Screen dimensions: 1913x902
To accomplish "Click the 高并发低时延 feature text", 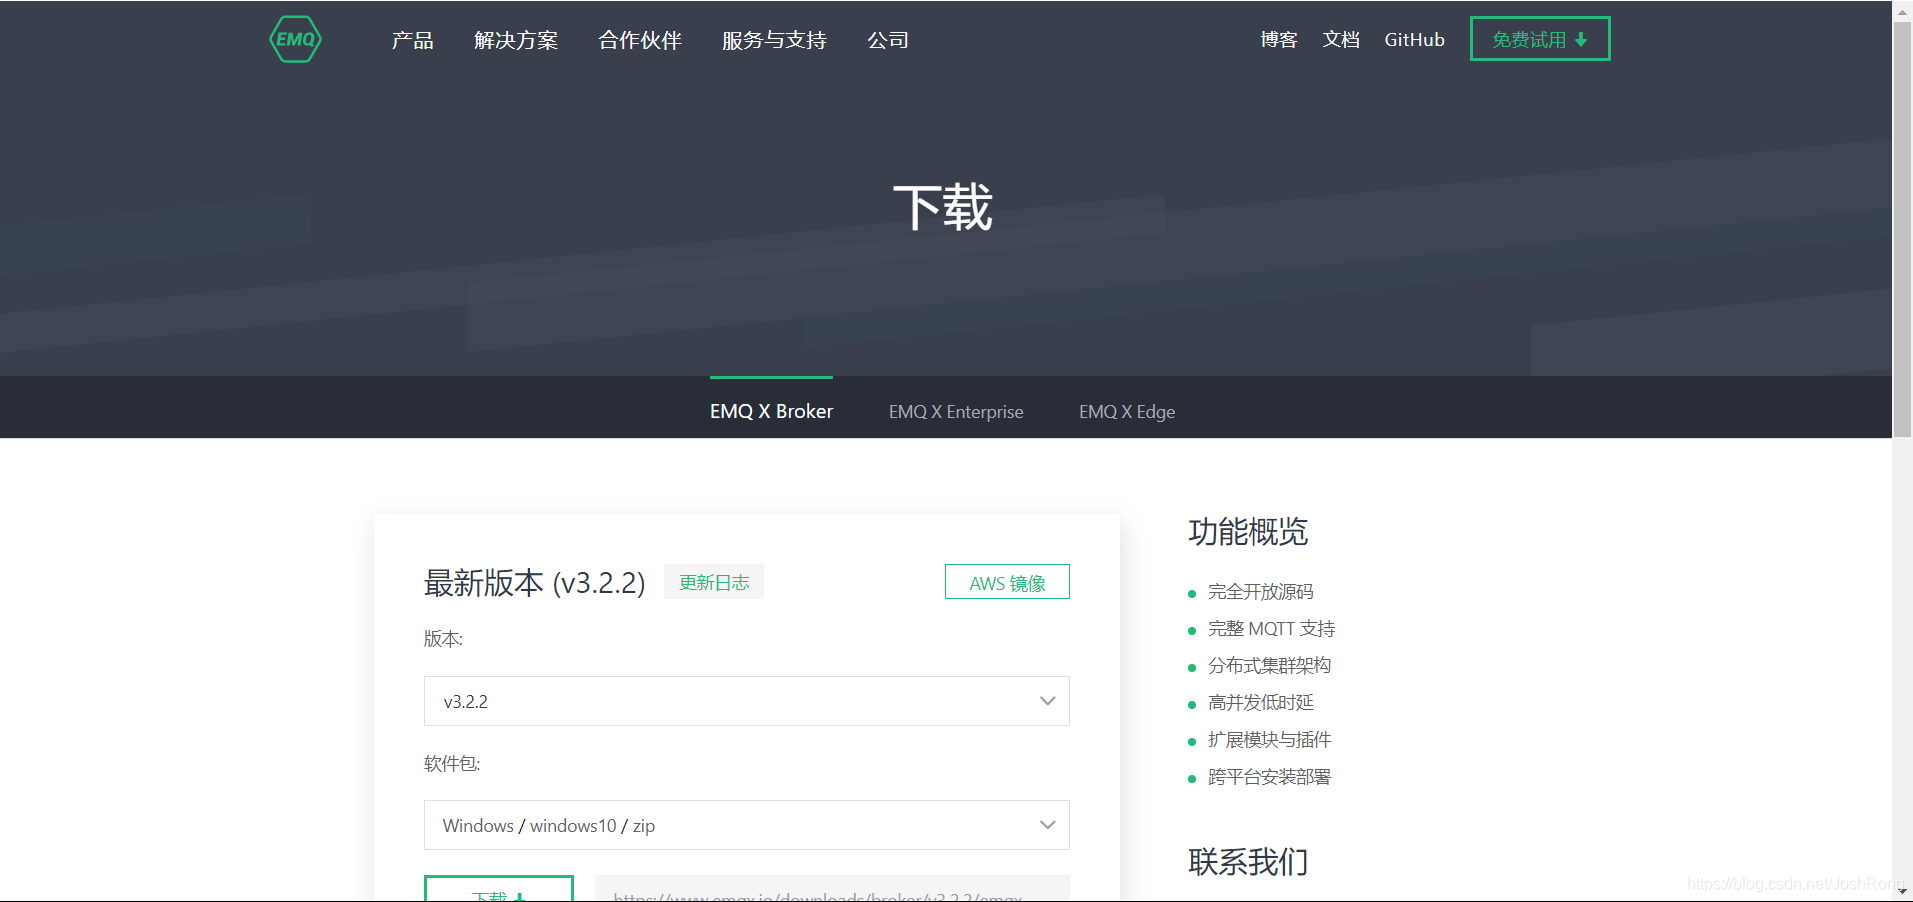I will pos(1260,703).
